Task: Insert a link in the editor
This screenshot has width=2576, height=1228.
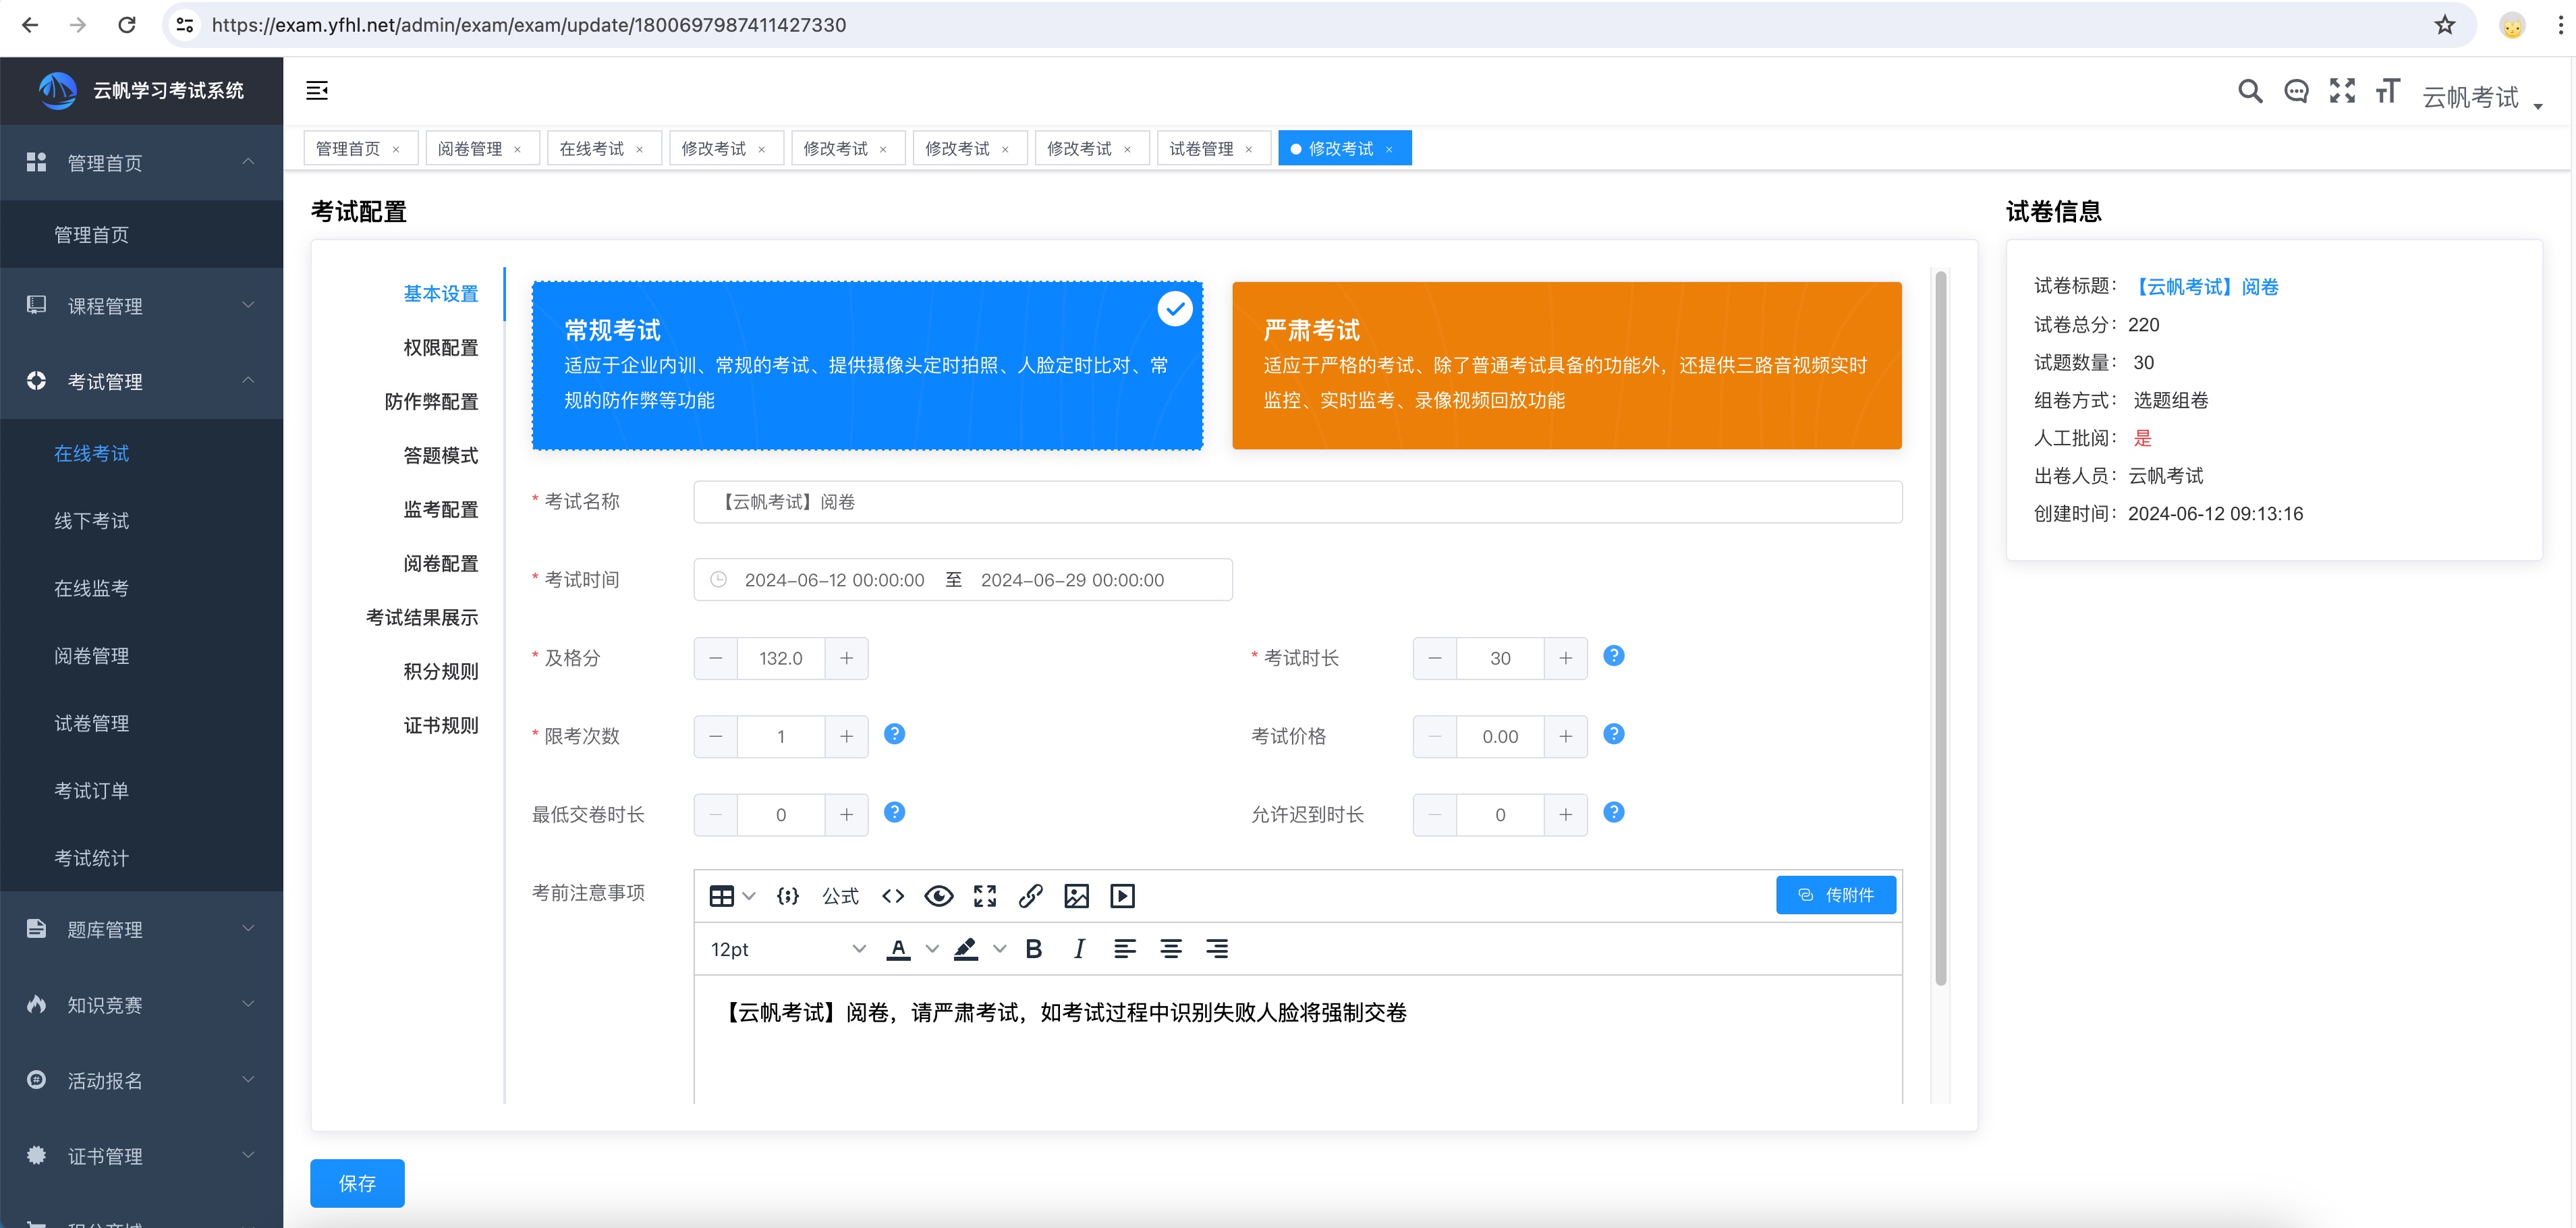Action: [x=1031, y=896]
